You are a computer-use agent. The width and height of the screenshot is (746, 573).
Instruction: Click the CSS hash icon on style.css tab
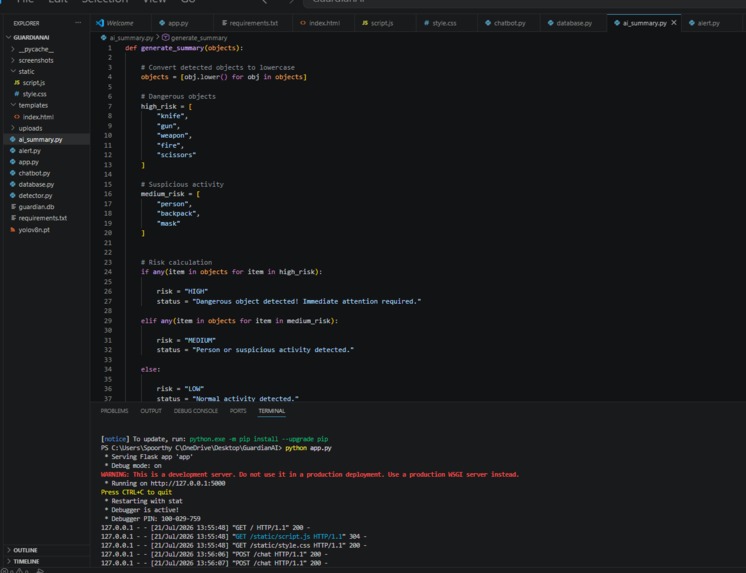coord(426,23)
